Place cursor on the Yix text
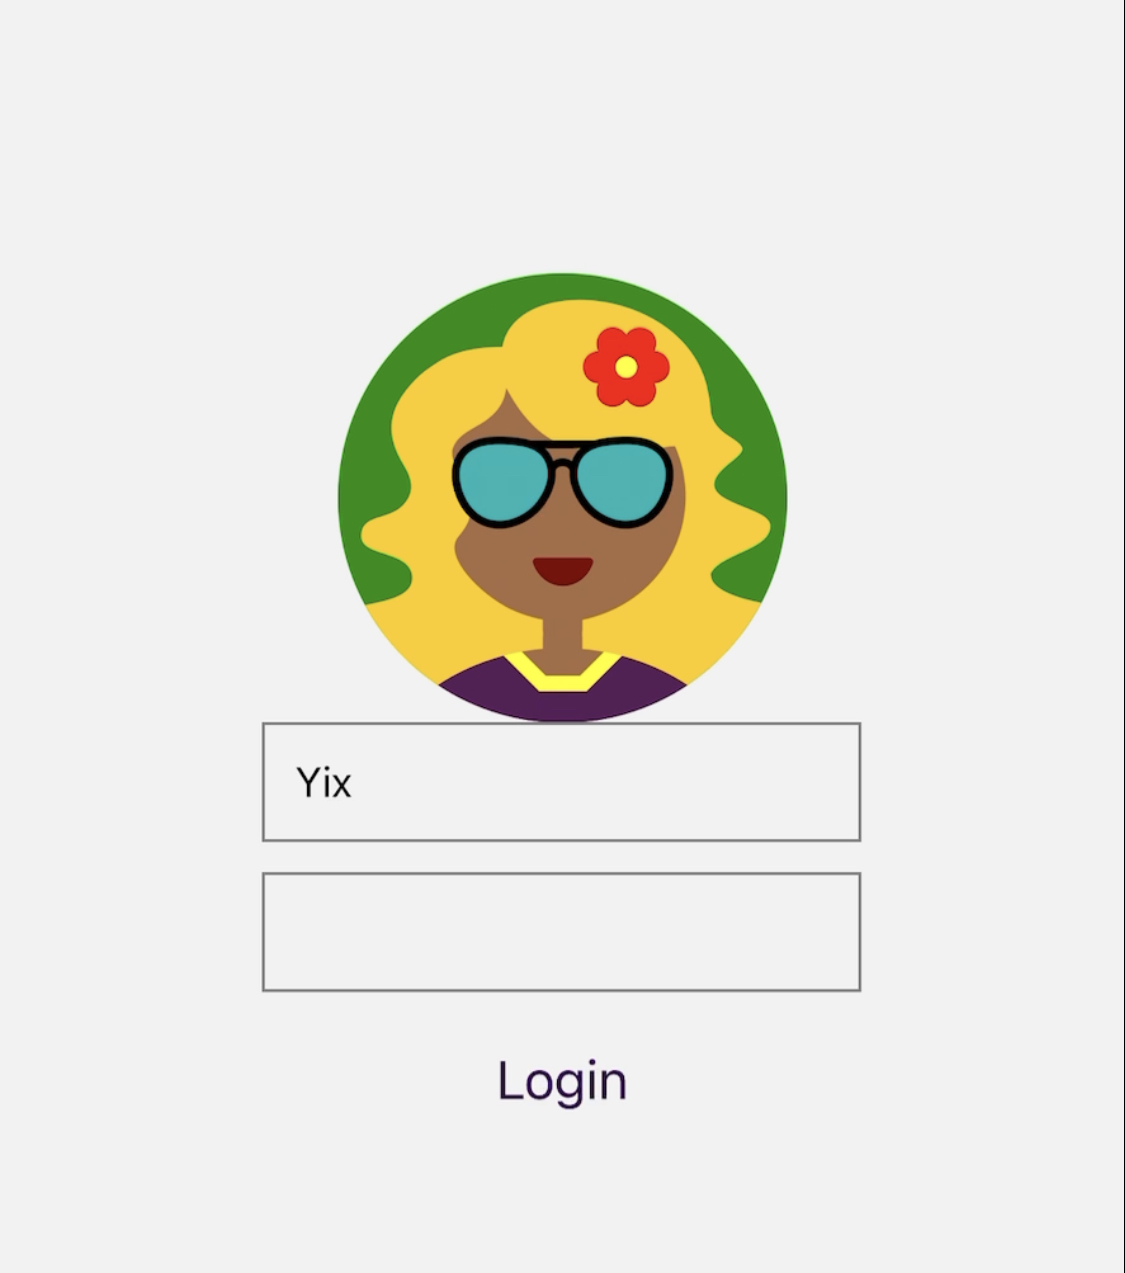The image size is (1125, 1273). pyautogui.click(x=324, y=783)
